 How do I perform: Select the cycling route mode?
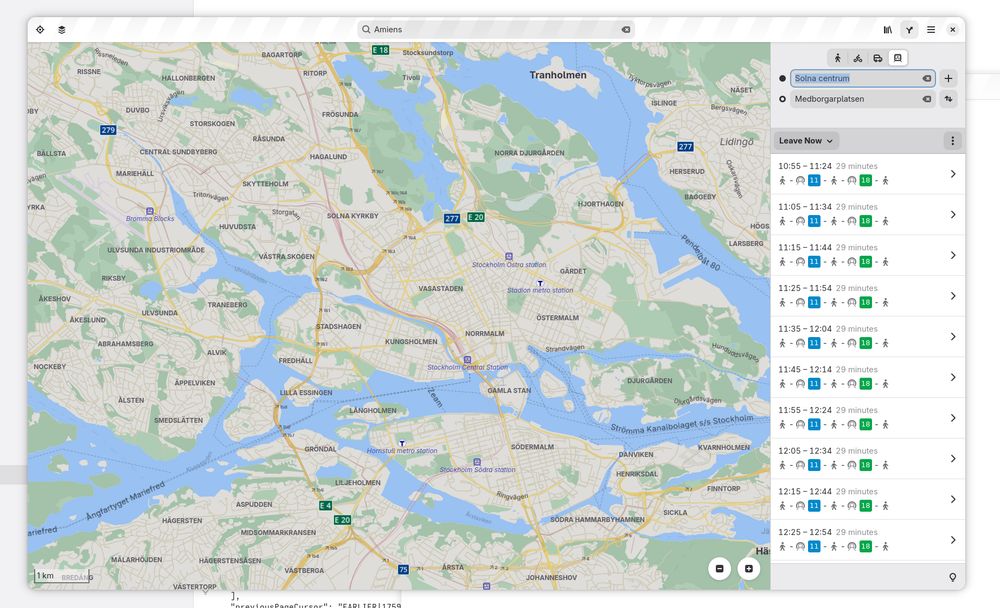tap(857, 57)
